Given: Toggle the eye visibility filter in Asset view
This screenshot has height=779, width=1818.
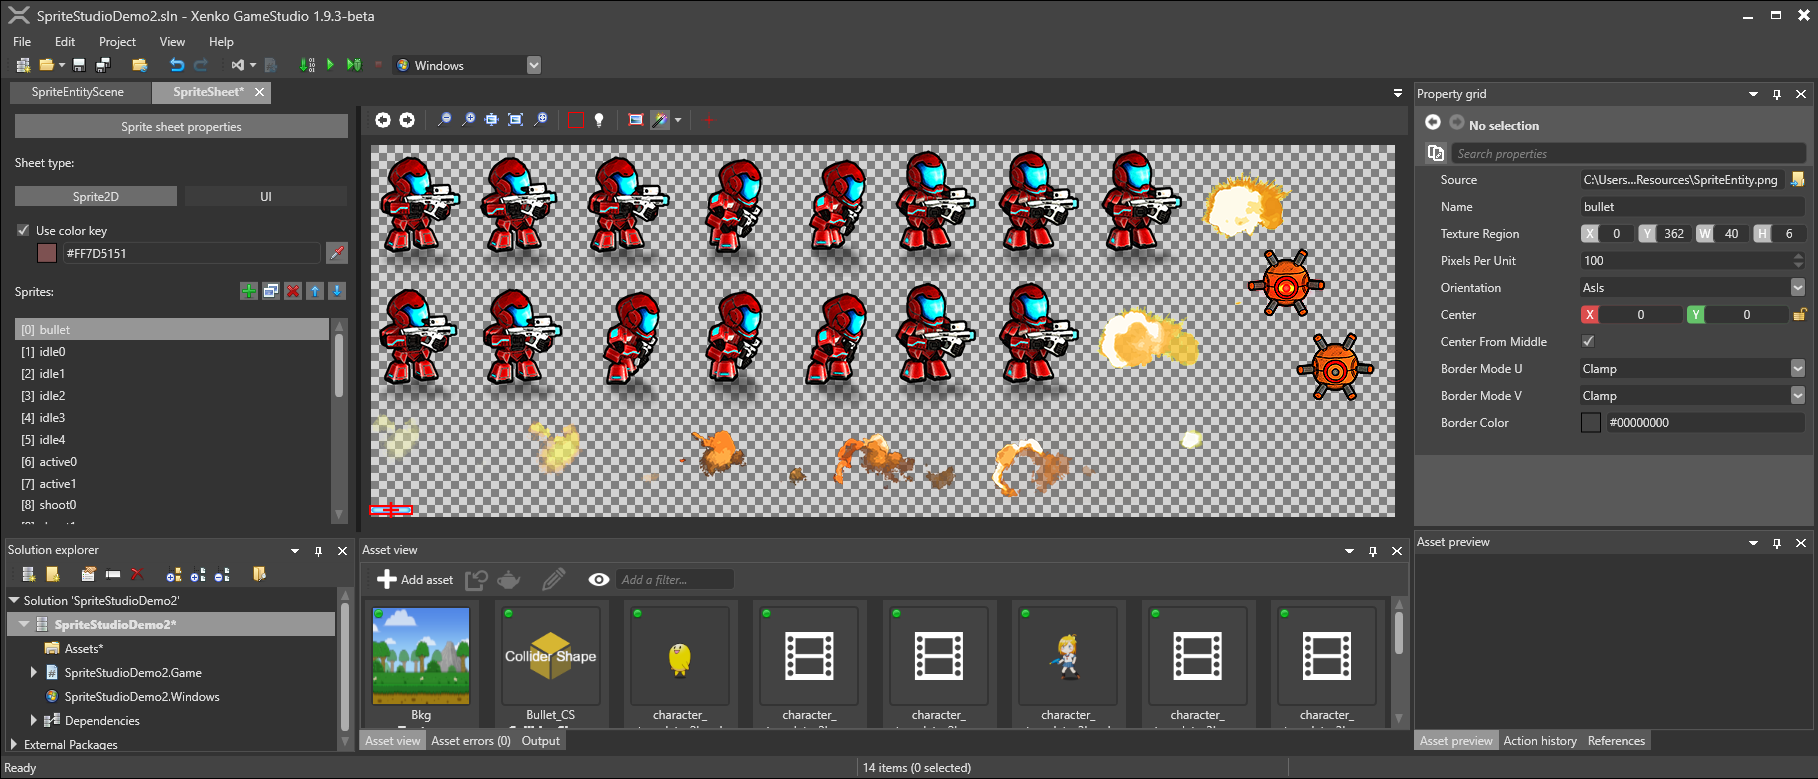Looking at the screenshot, I should [599, 580].
